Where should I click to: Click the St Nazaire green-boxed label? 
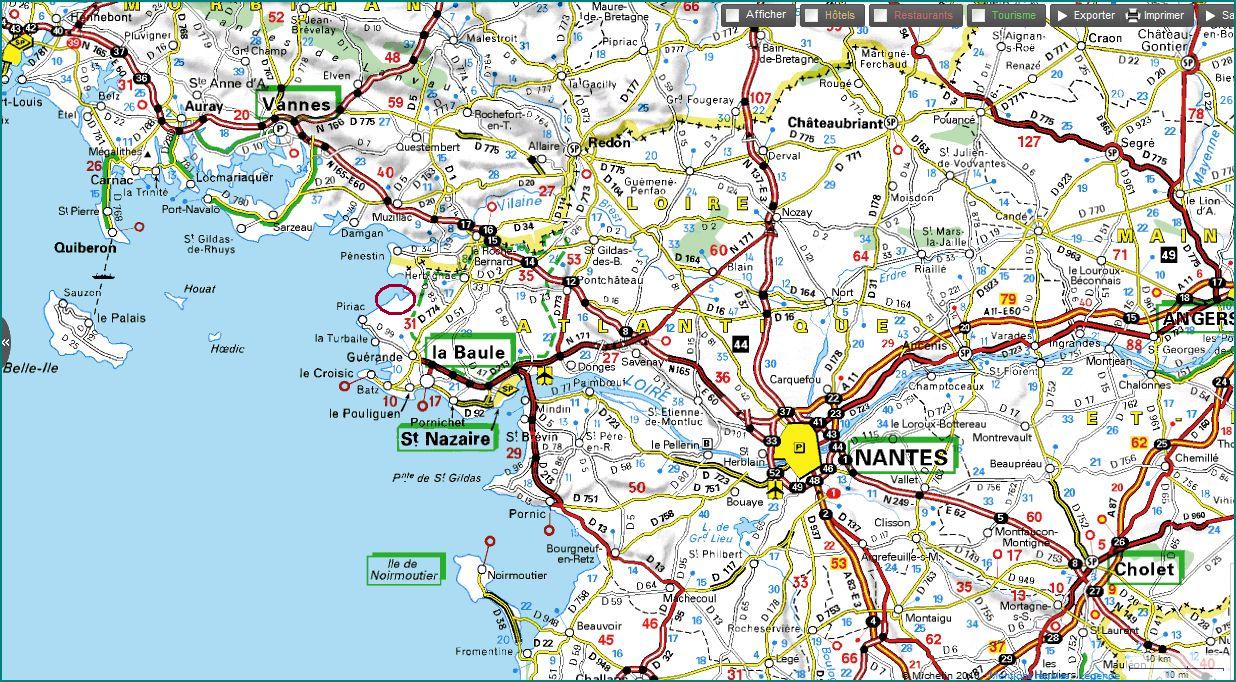coord(446,438)
